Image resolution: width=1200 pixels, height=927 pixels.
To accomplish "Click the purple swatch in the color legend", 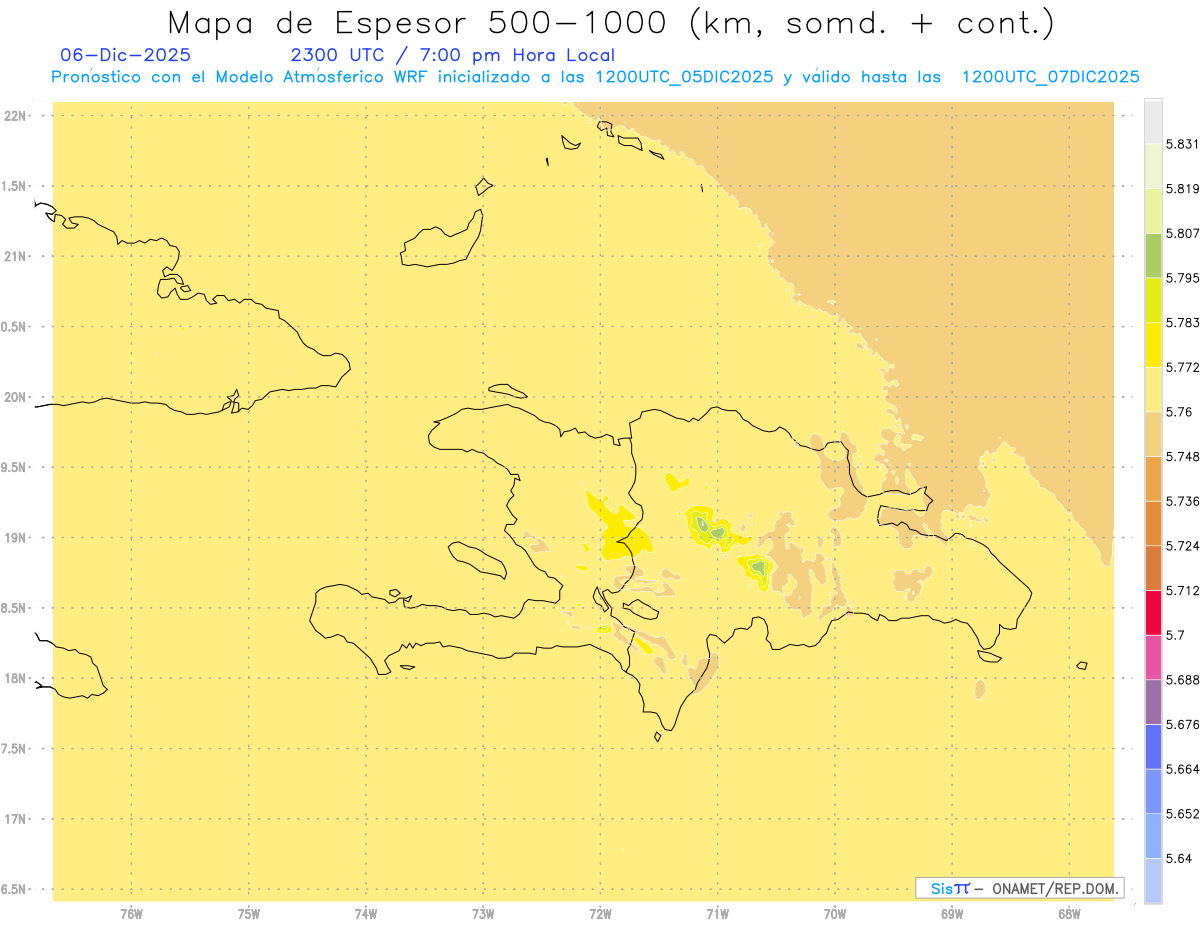I will 1153,701.
